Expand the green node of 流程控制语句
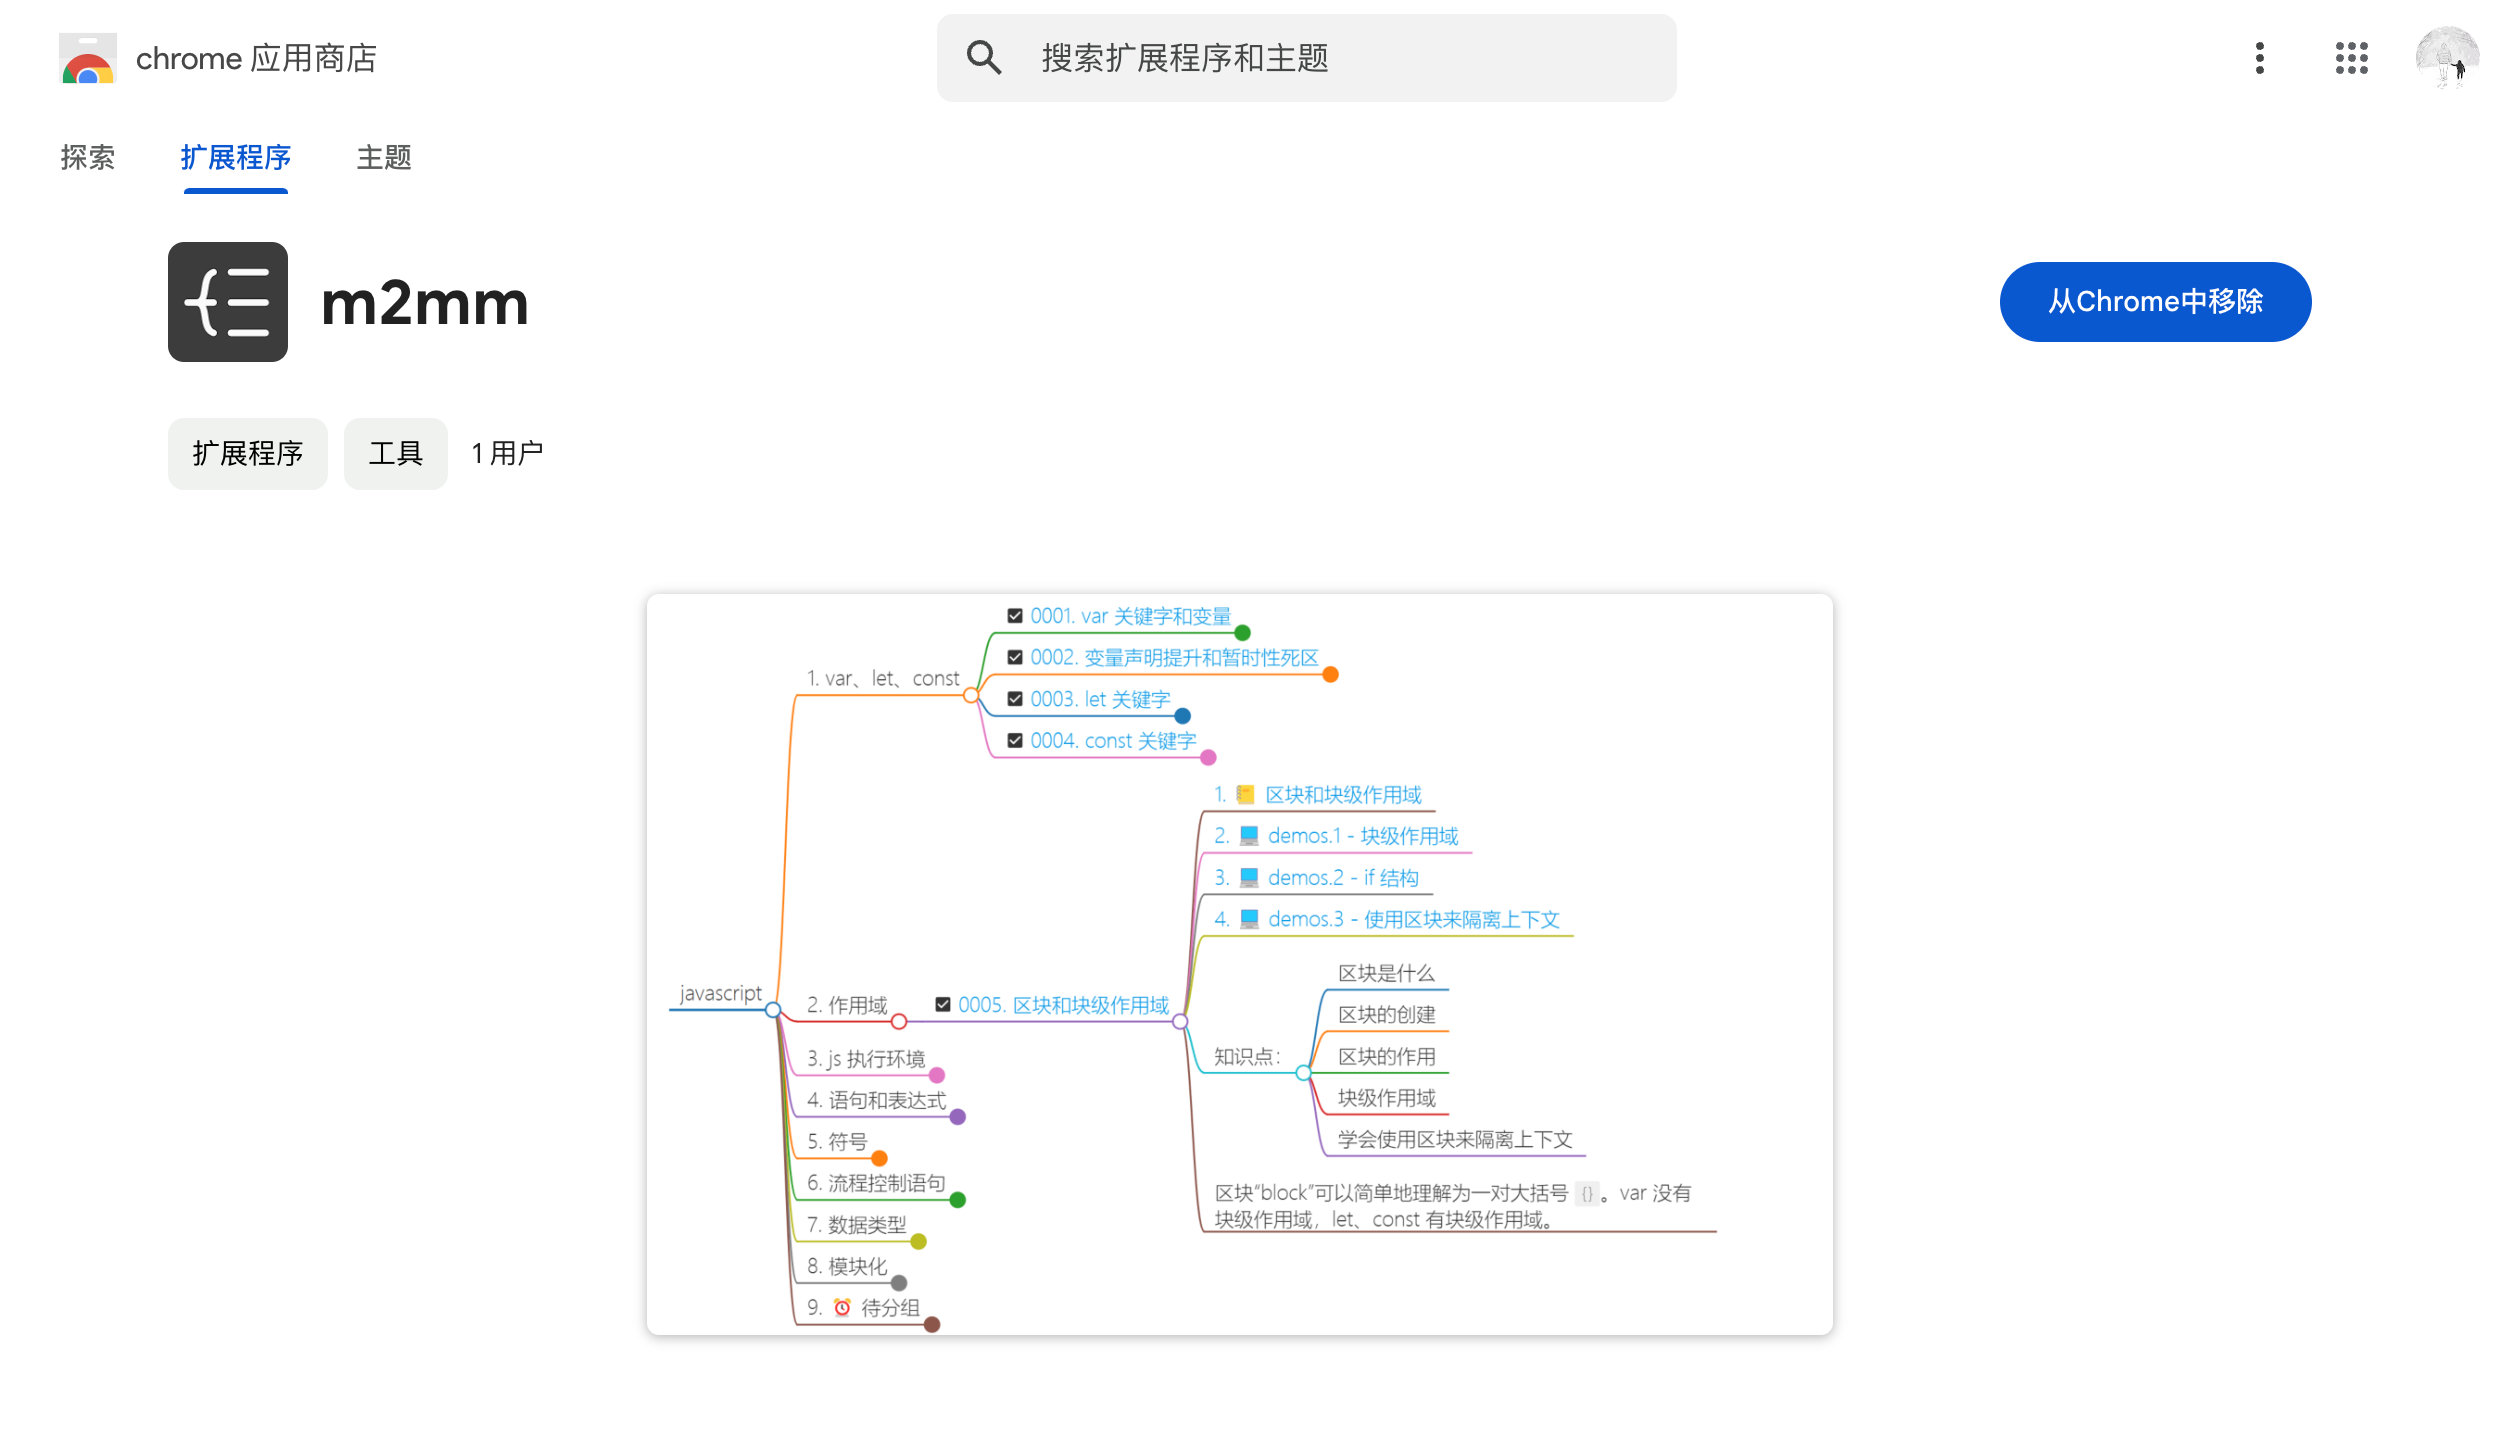This screenshot has height=1438, width=2500. pos(957,1200)
